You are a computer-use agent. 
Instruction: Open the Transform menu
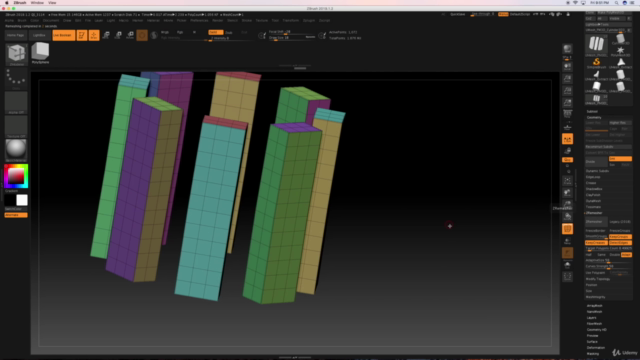[291, 20]
